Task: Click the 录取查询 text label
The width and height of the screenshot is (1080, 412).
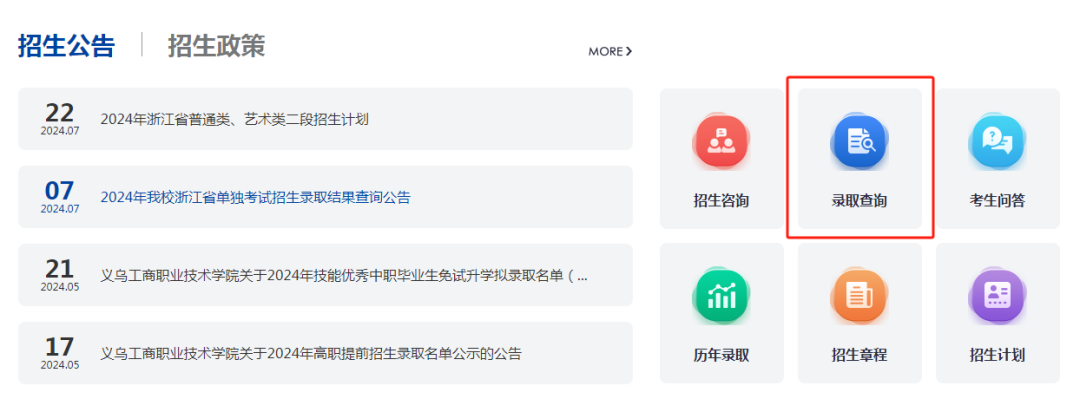Action: [860, 200]
